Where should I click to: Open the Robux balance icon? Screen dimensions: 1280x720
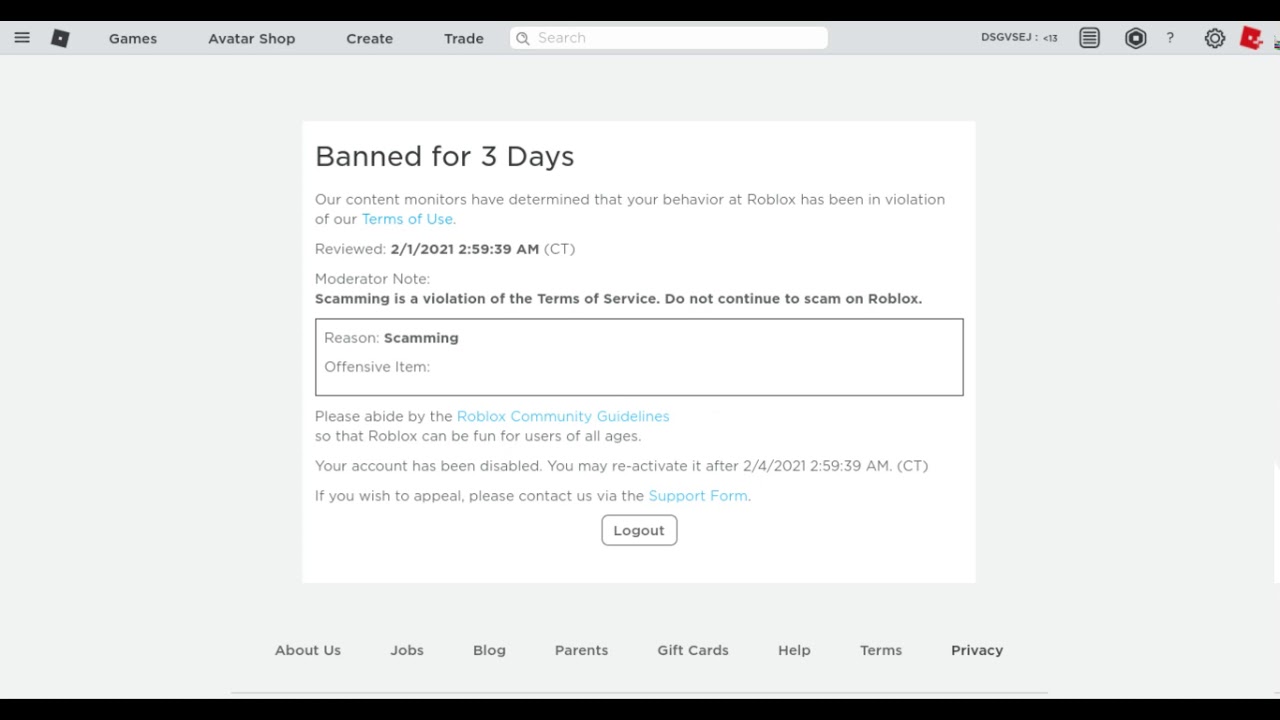[x=1135, y=38]
